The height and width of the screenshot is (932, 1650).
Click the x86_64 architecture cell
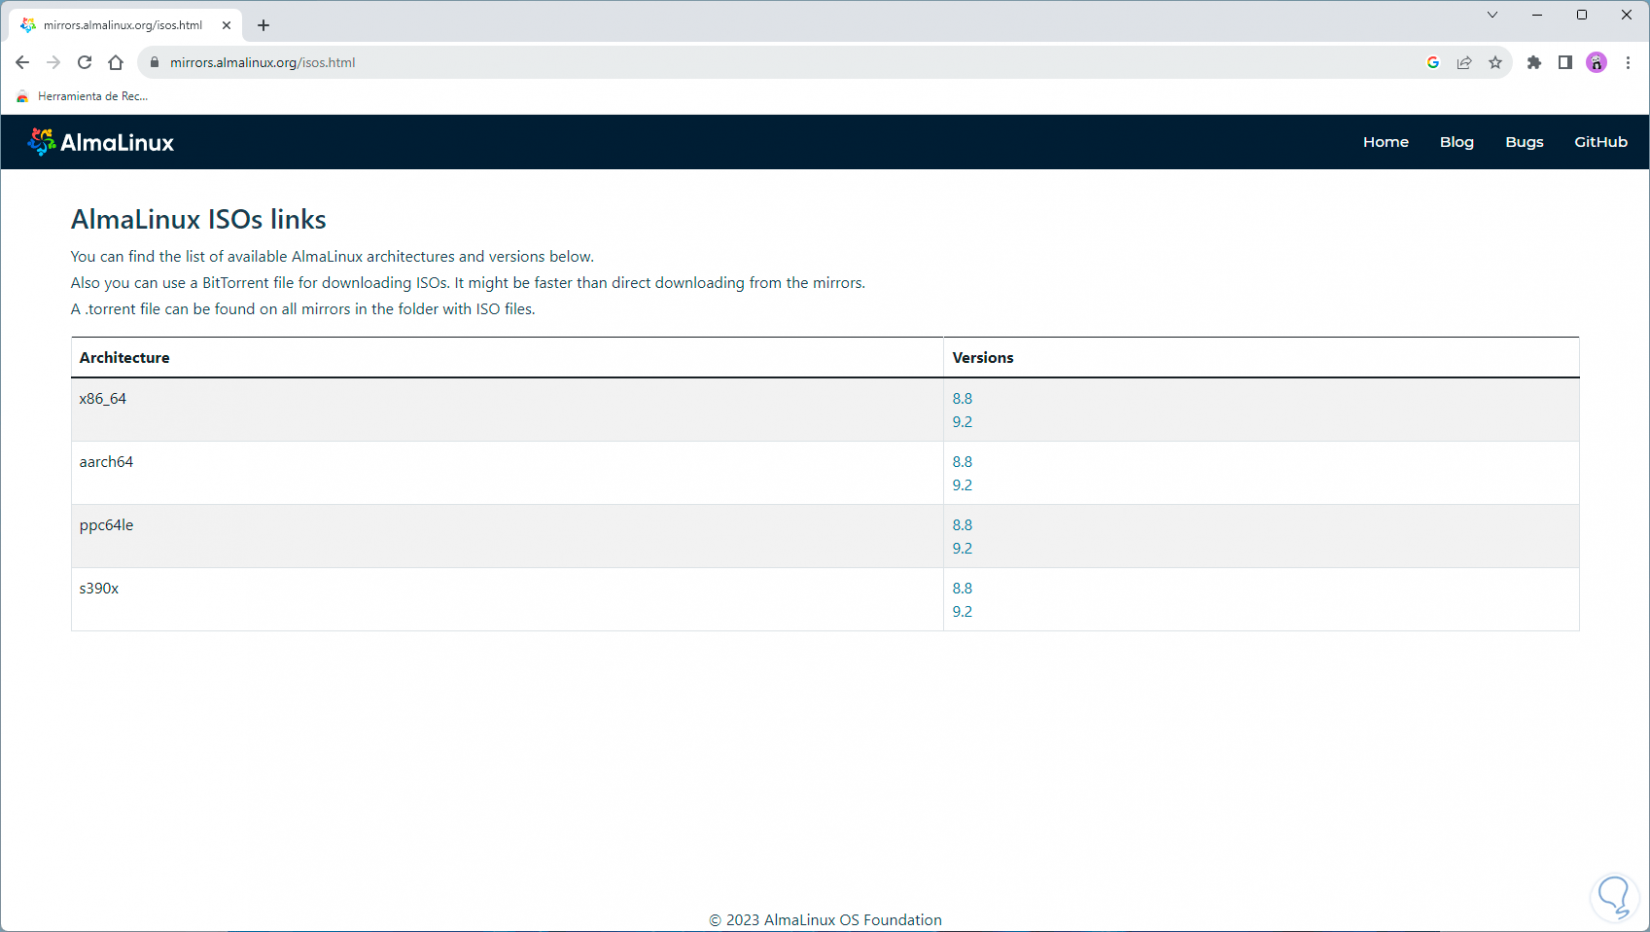507,410
